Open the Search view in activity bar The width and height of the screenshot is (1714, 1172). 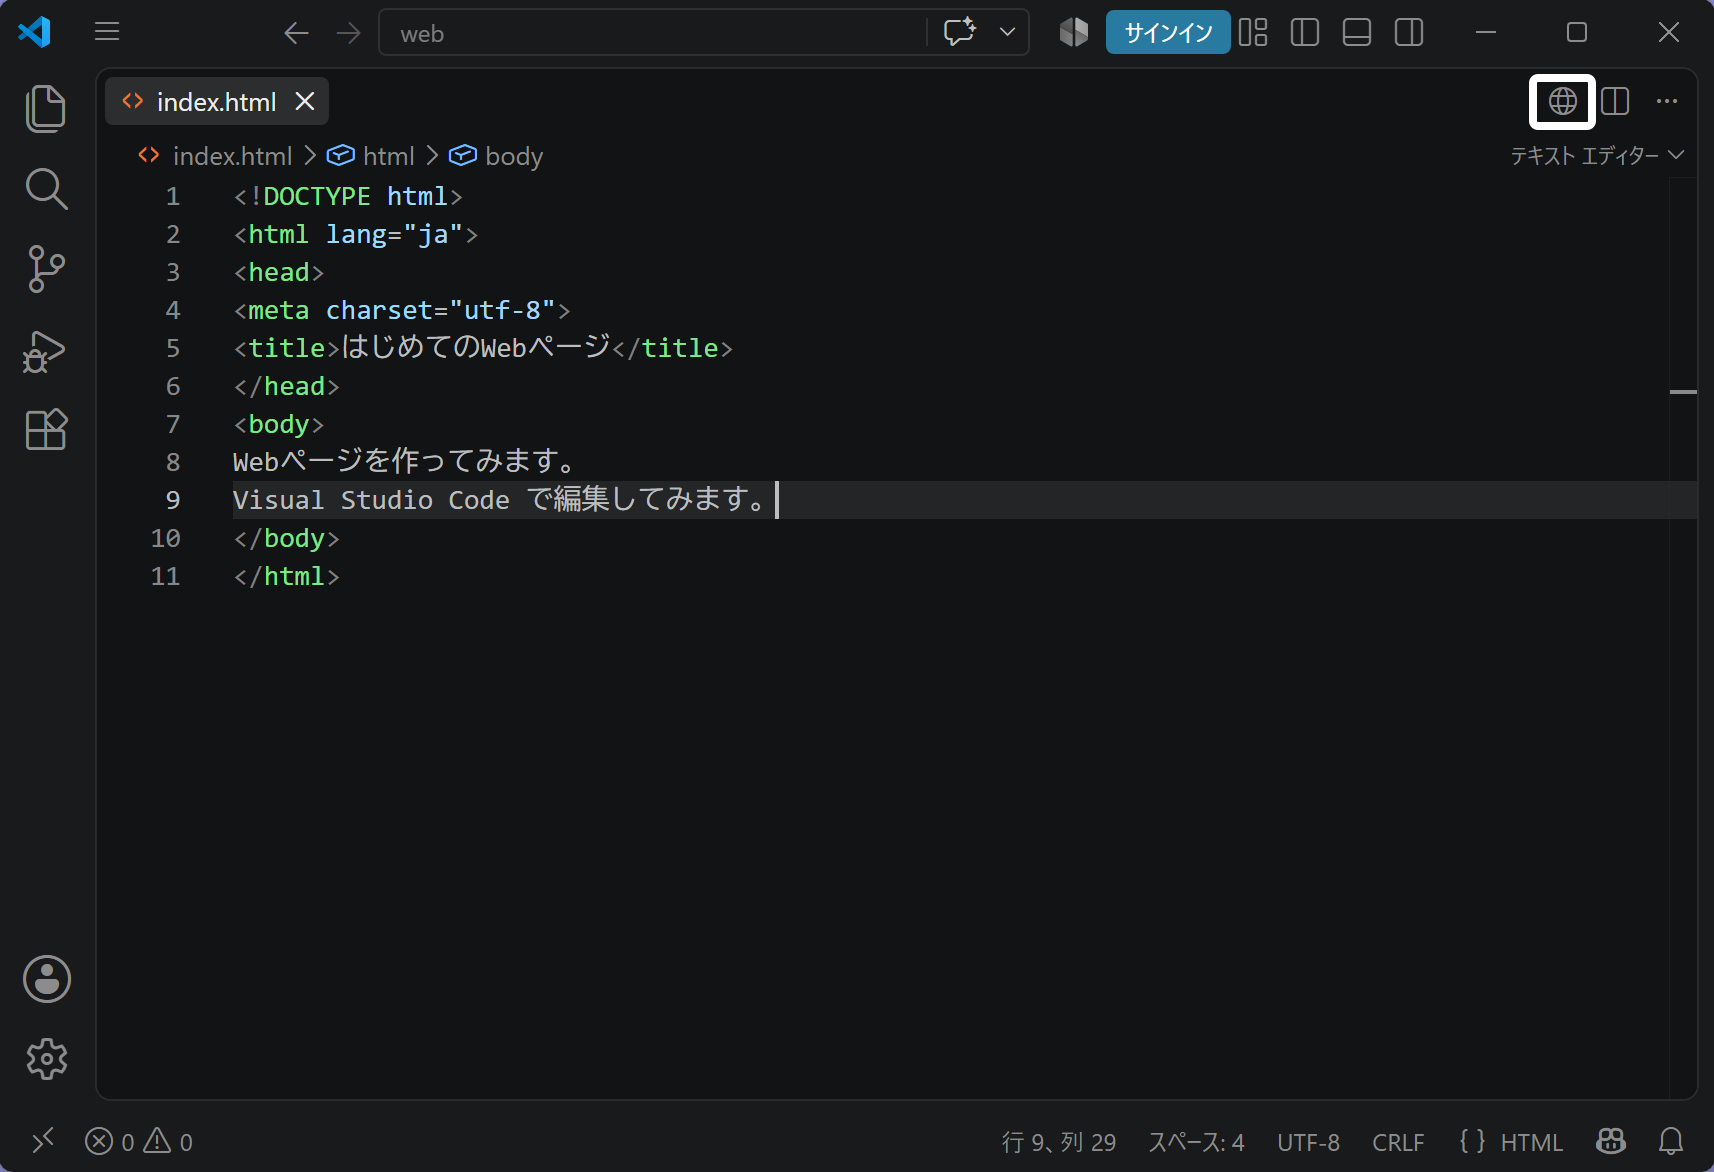pyautogui.click(x=46, y=188)
